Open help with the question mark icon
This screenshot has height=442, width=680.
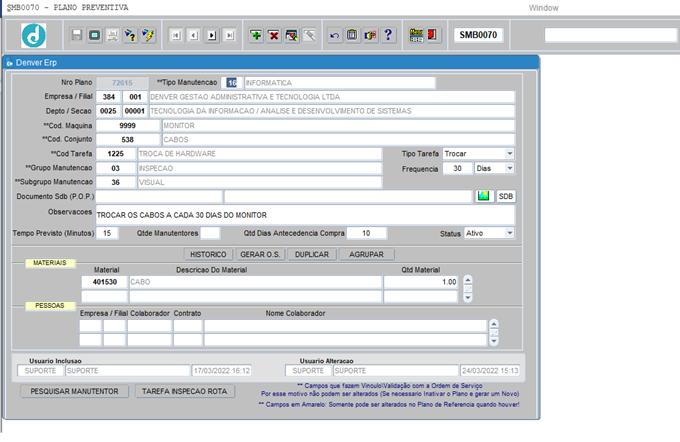[388, 35]
